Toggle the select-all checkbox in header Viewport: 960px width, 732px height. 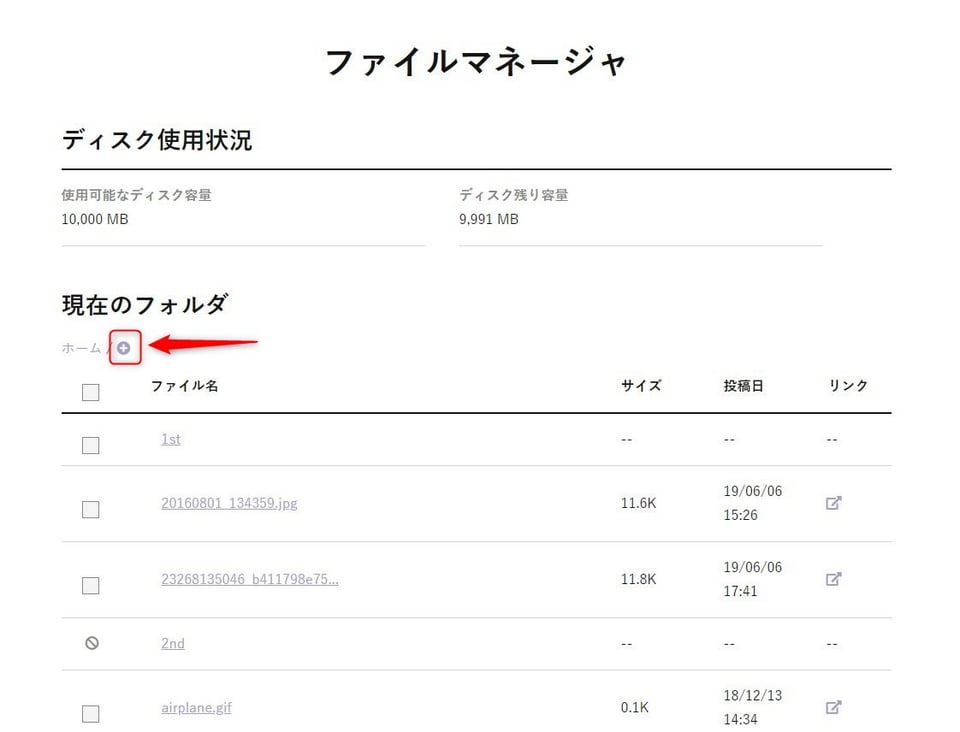pyautogui.click(x=91, y=392)
